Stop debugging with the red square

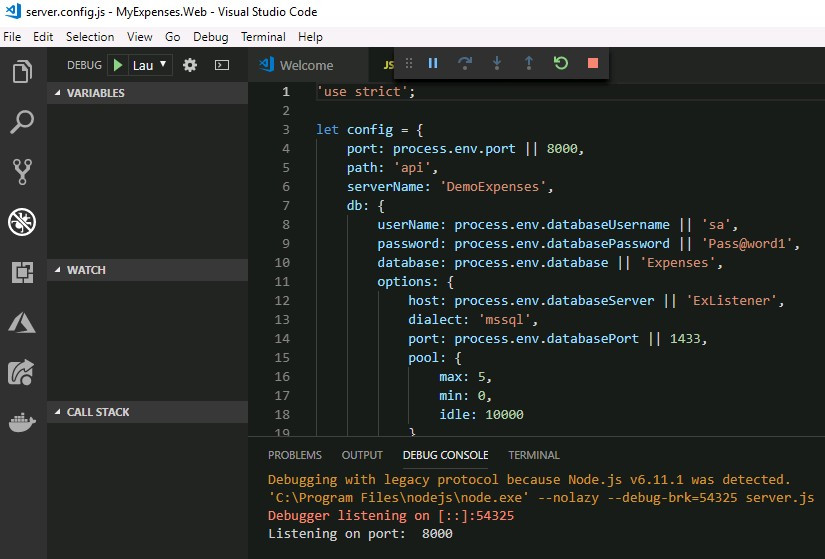click(x=593, y=63)
